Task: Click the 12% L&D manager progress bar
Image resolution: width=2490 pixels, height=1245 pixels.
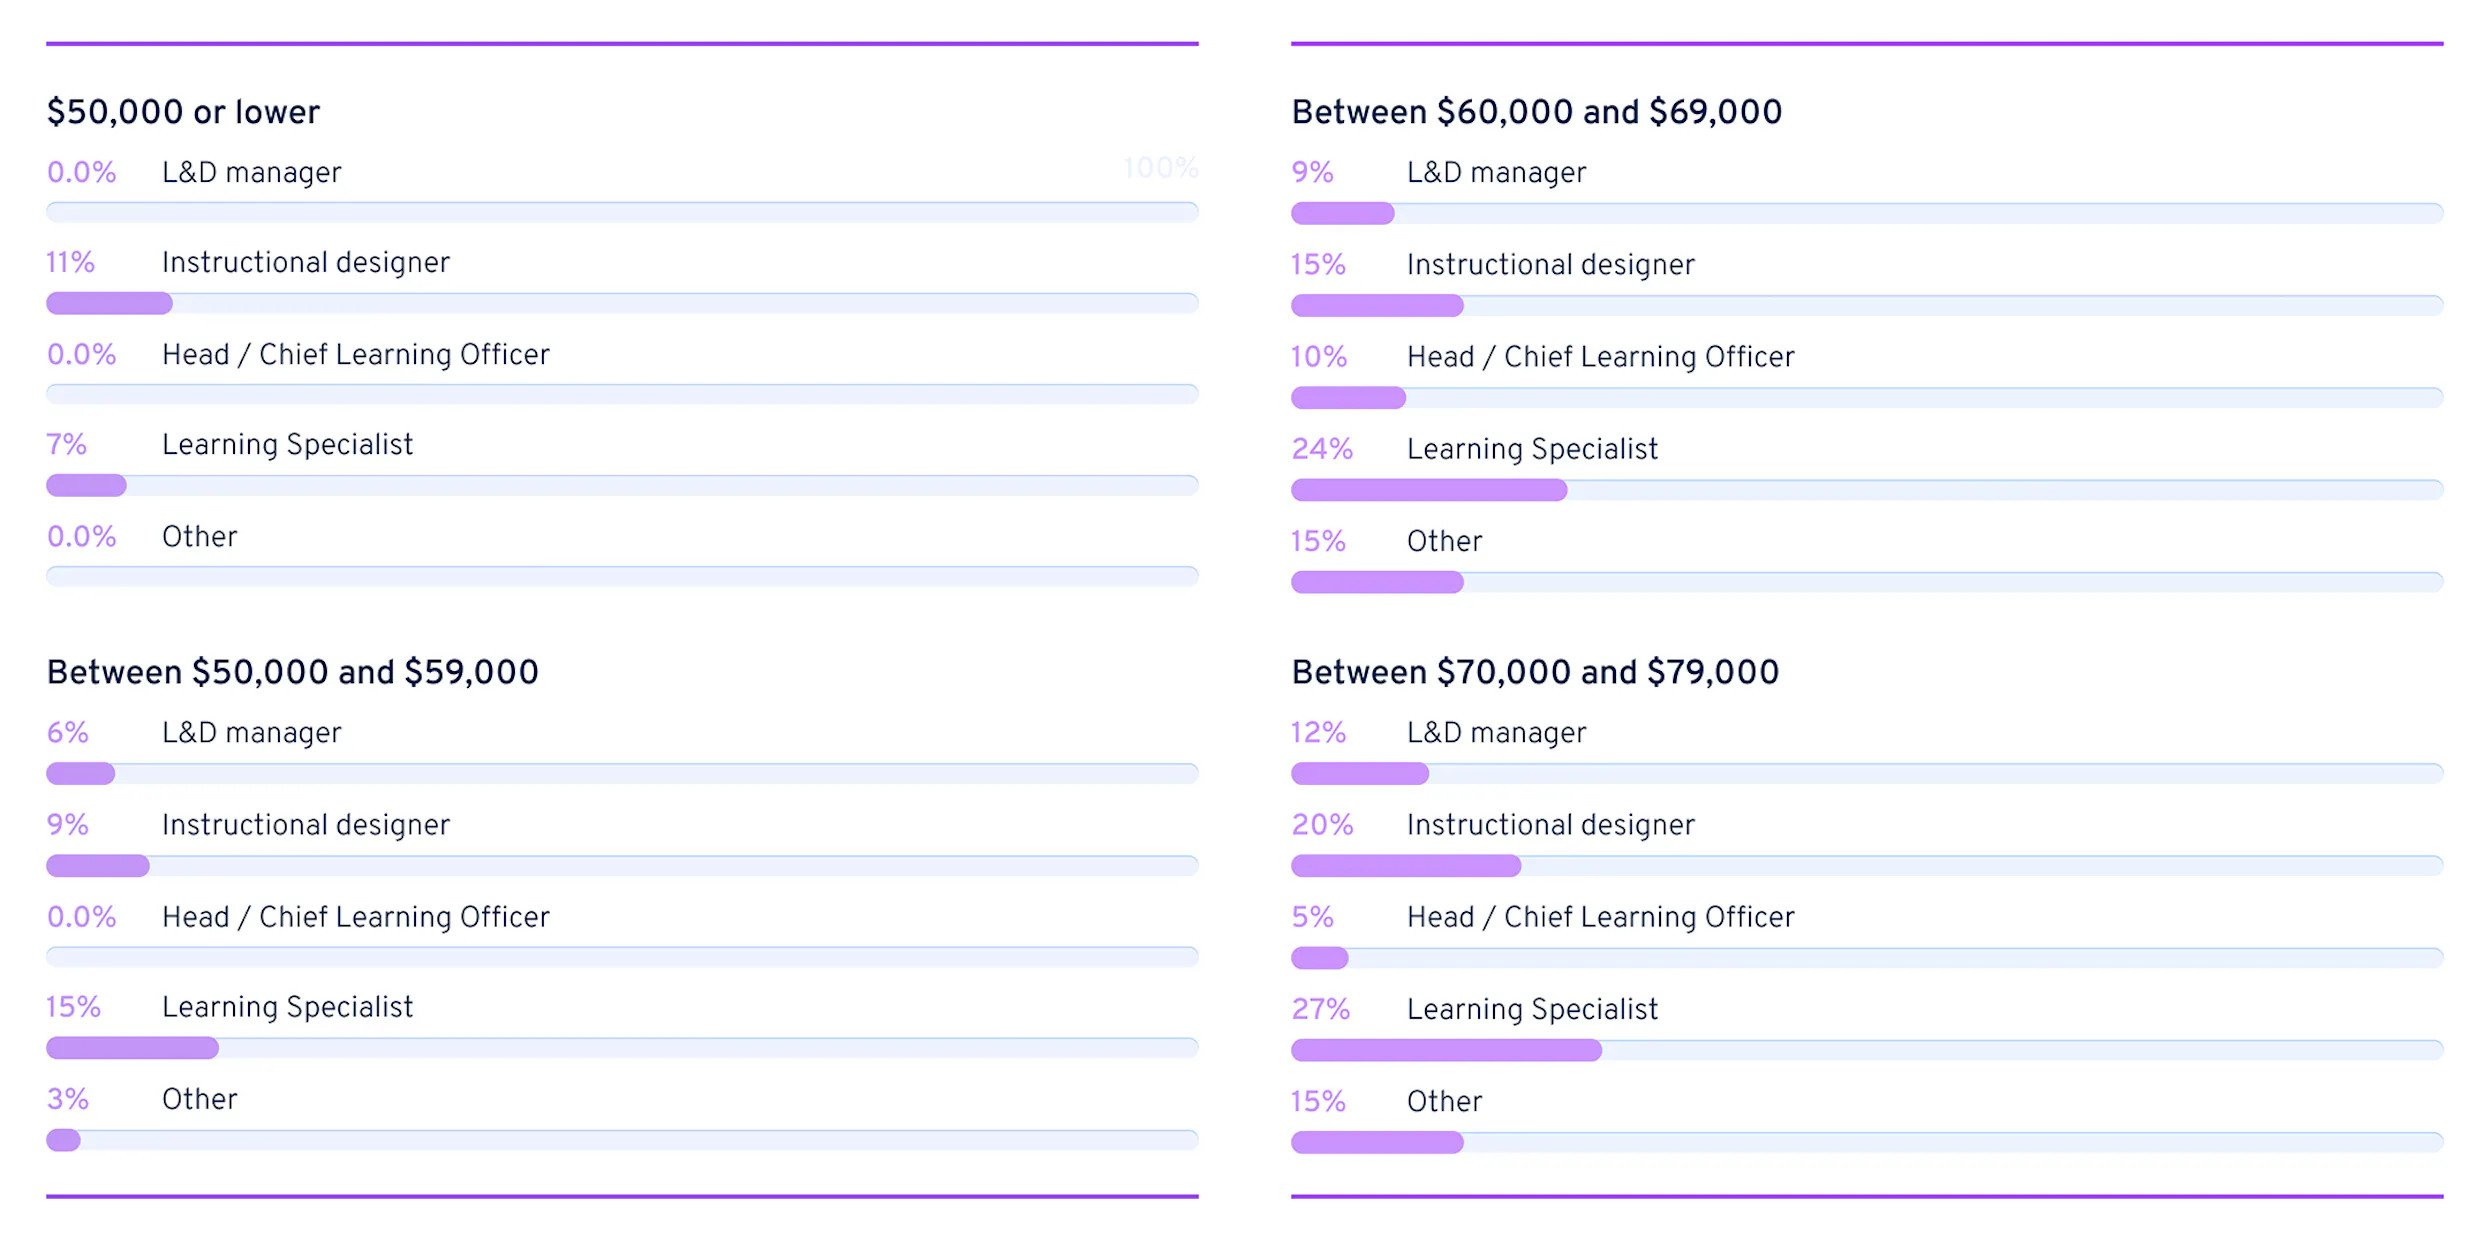Action: [x=1867, y=773]
